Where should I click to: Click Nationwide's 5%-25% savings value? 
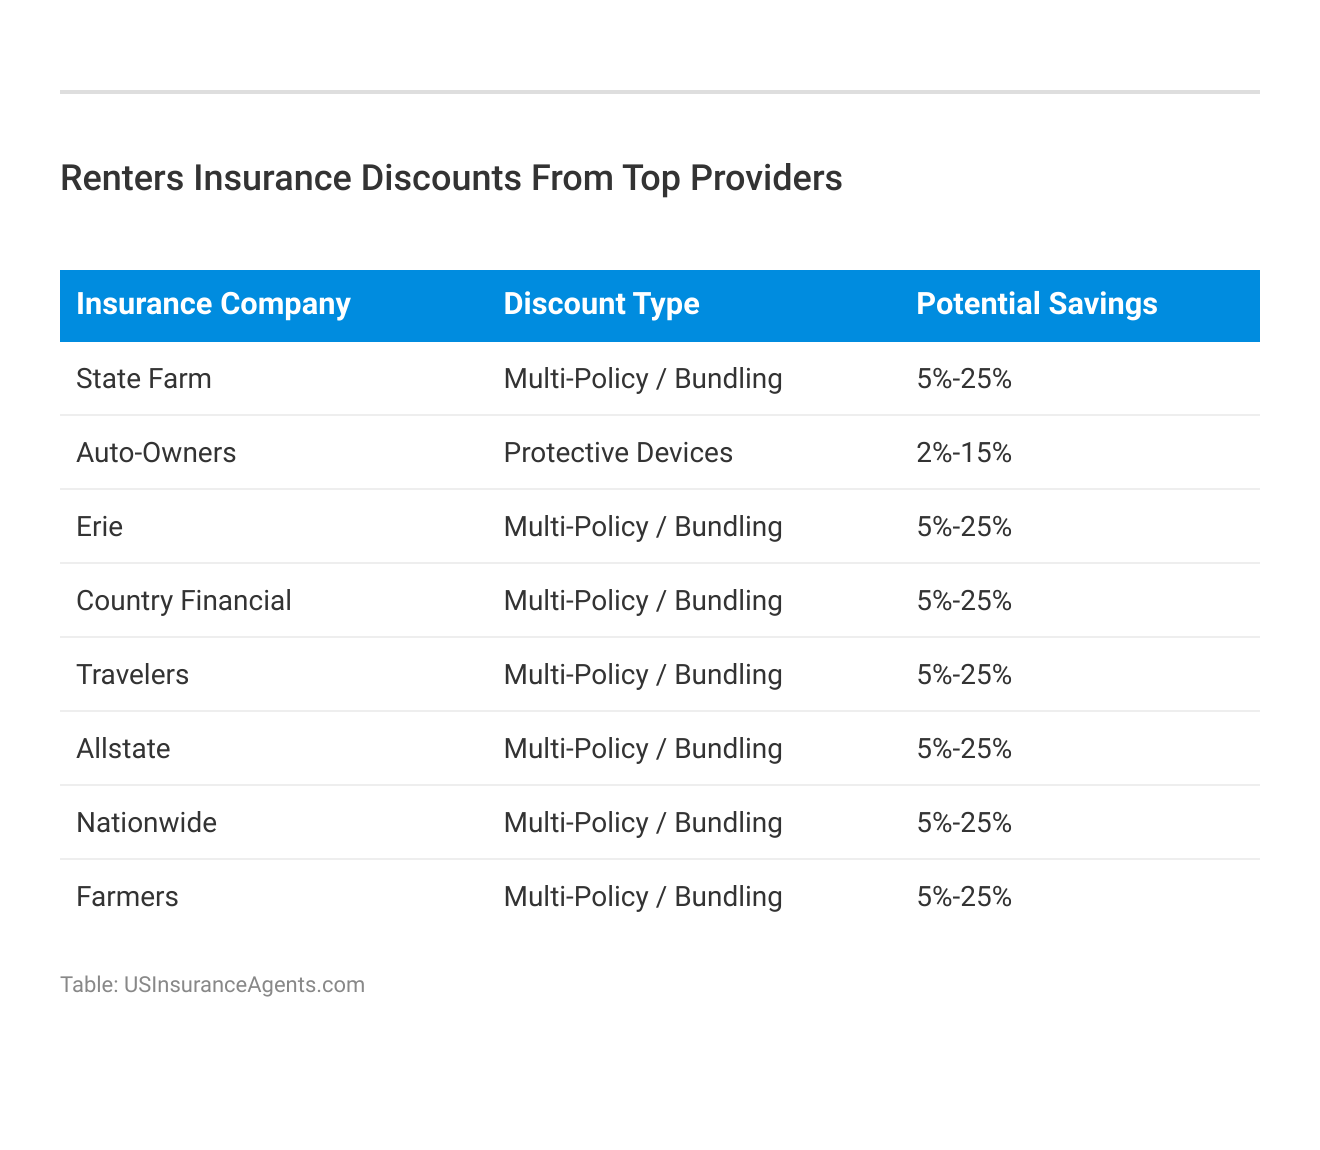(x=964, y=823)
